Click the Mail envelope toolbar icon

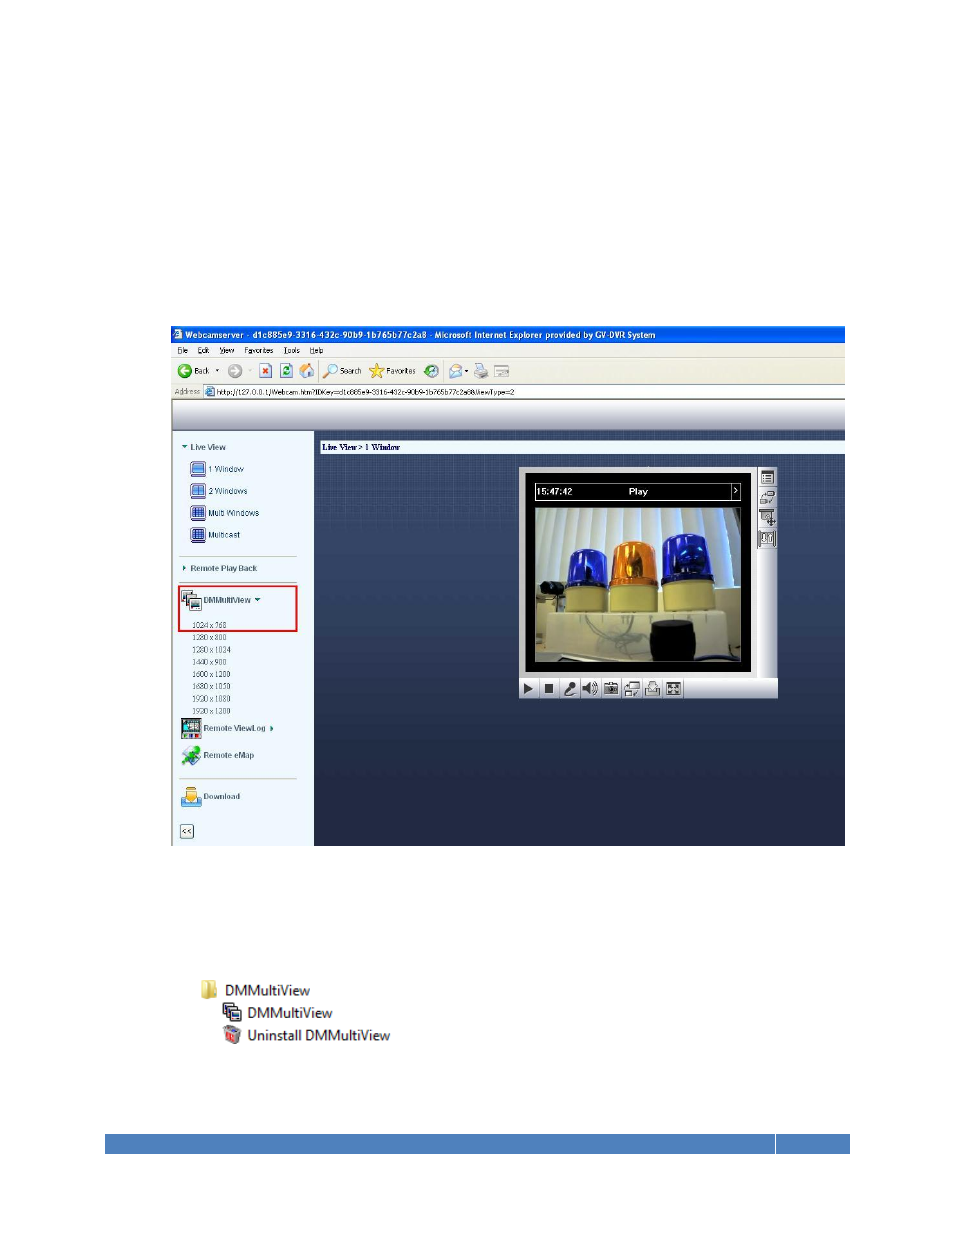tap(455, 371)
